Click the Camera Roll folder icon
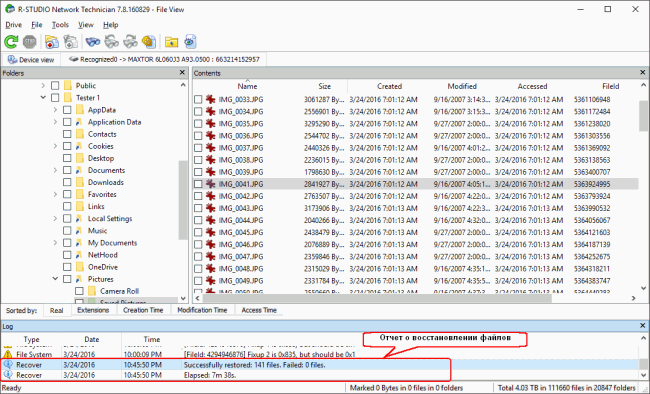This screenshot has width=650, height=394. pyautogui.click(x=92, y=291)
